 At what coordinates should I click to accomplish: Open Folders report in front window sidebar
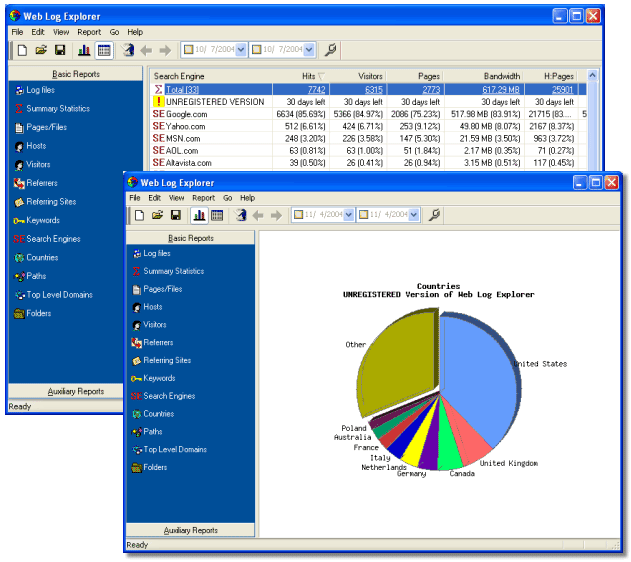tap(149, 467)
